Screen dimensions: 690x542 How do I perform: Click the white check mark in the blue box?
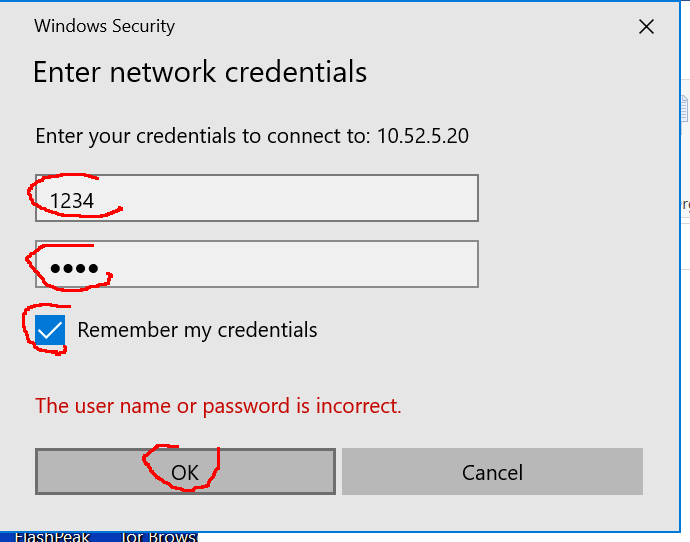tap(50, 330)
